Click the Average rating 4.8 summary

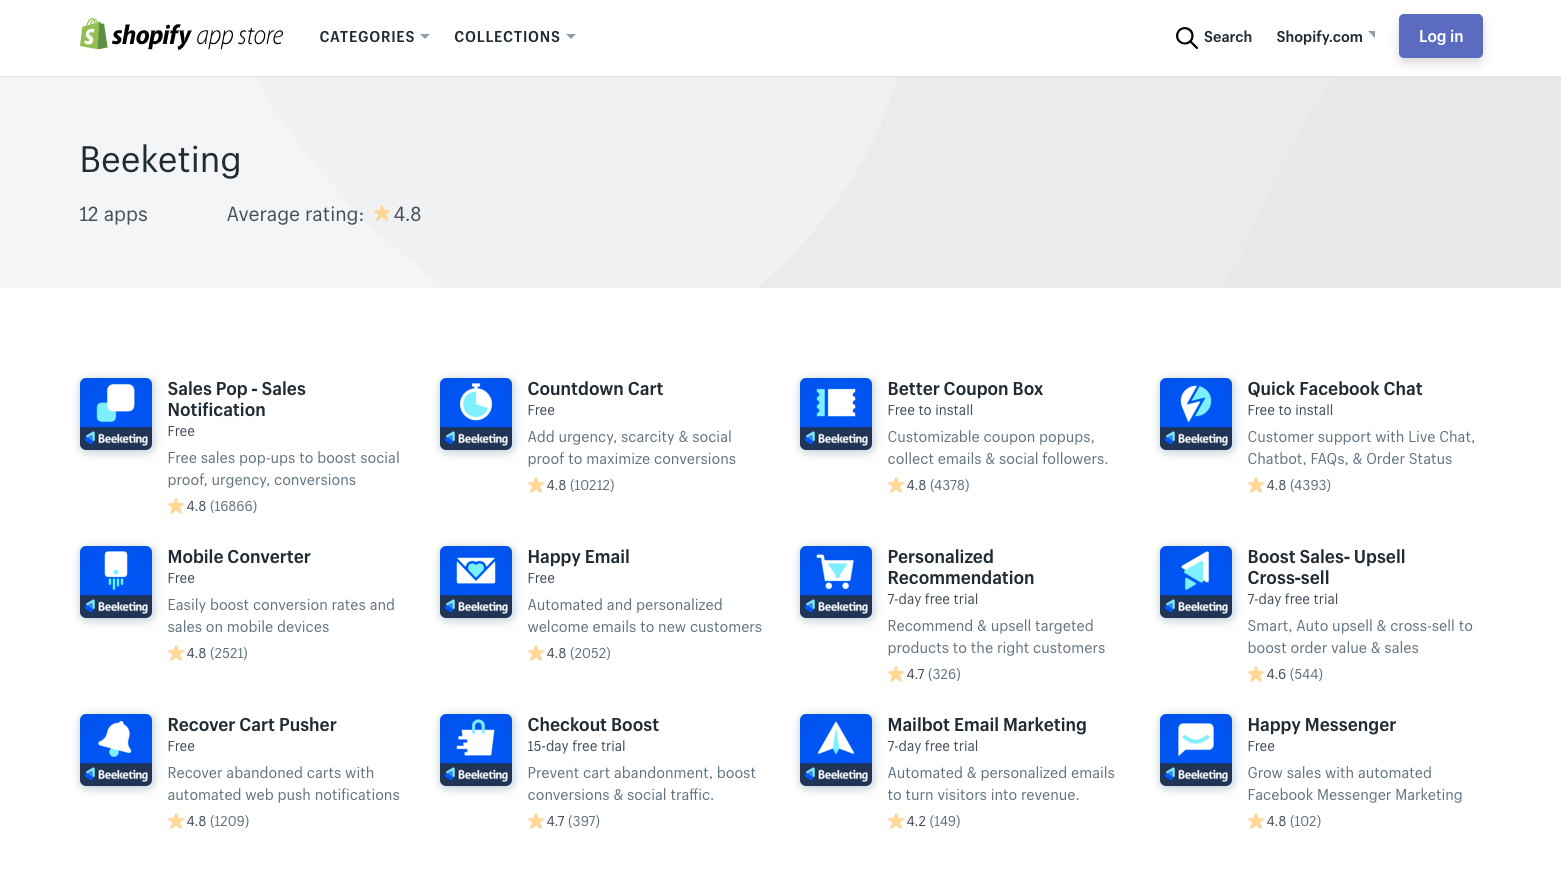[324, 214]
